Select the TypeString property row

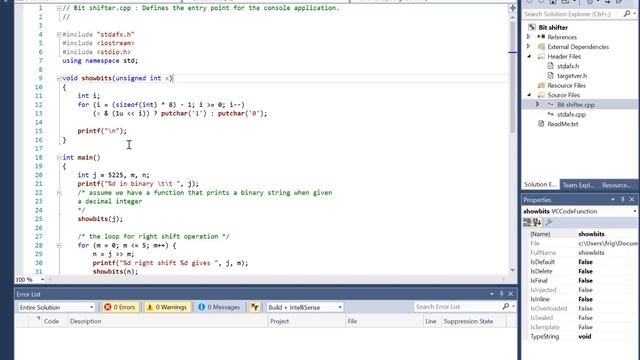581,336
